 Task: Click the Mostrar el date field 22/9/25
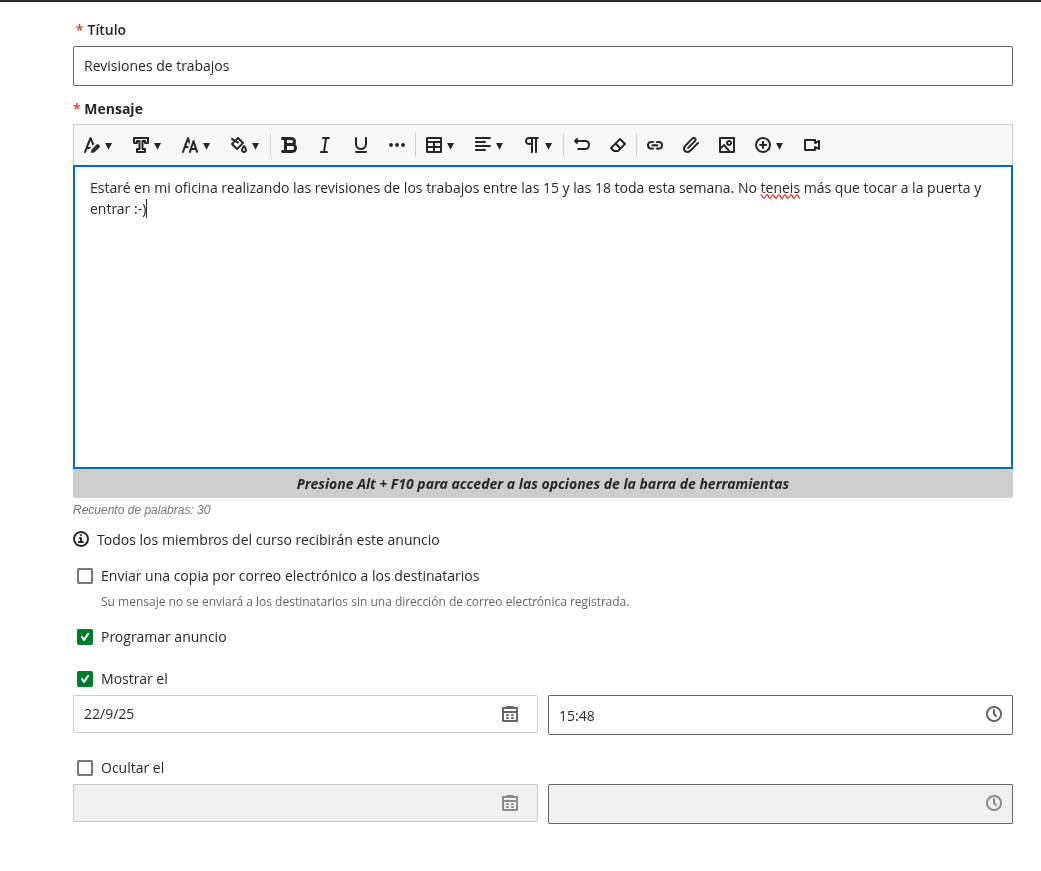pyautogui.click(x=305, y=714)
